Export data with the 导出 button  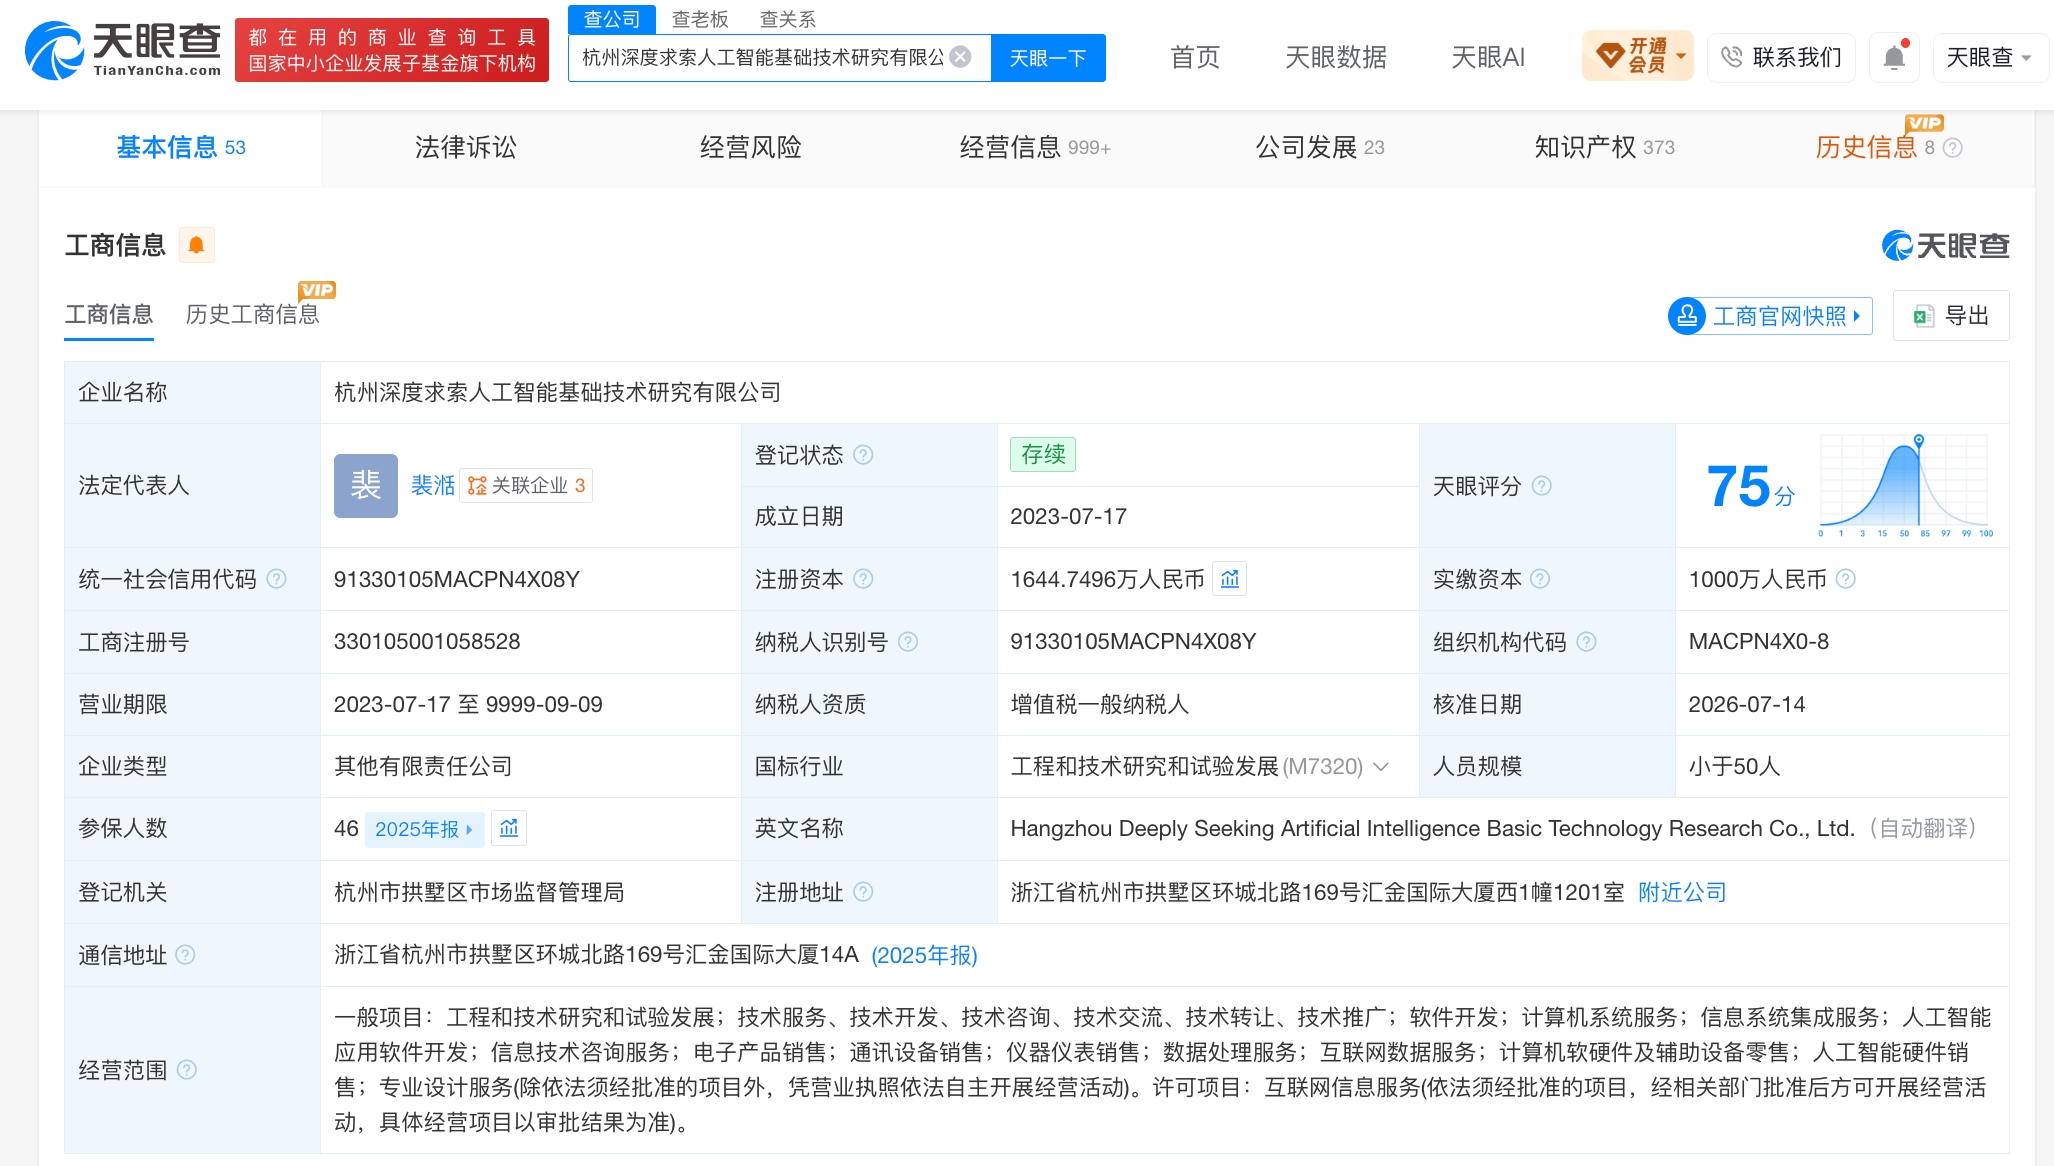pyautogui.click(x=1951, y=316)
